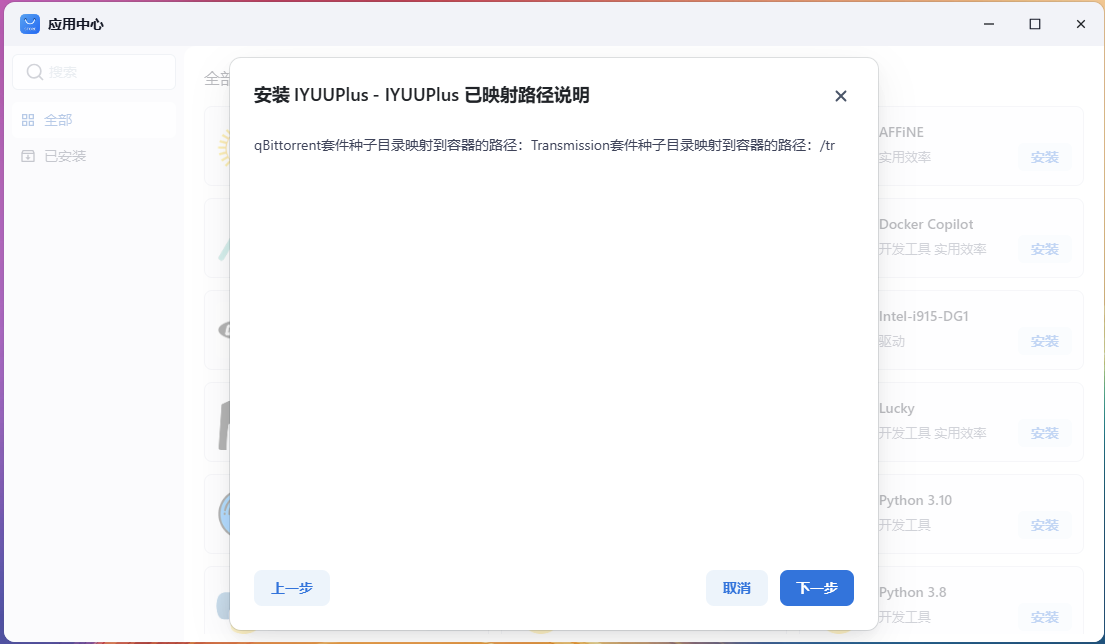Install Python 3.8 with 安装
Screen dimensions: 1105x644
1044,617
